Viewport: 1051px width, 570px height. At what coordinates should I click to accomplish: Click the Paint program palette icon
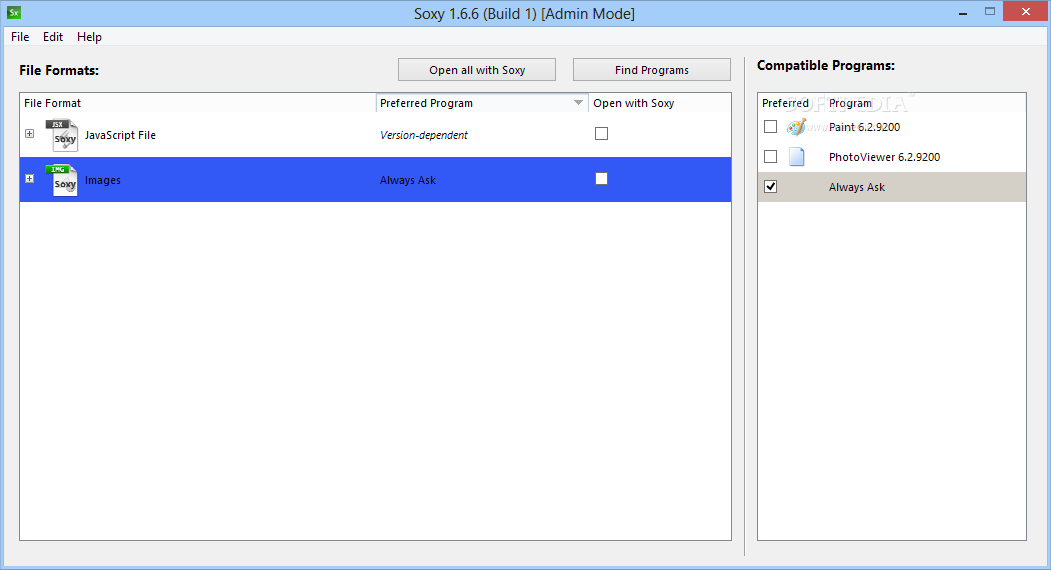point(796,127)
